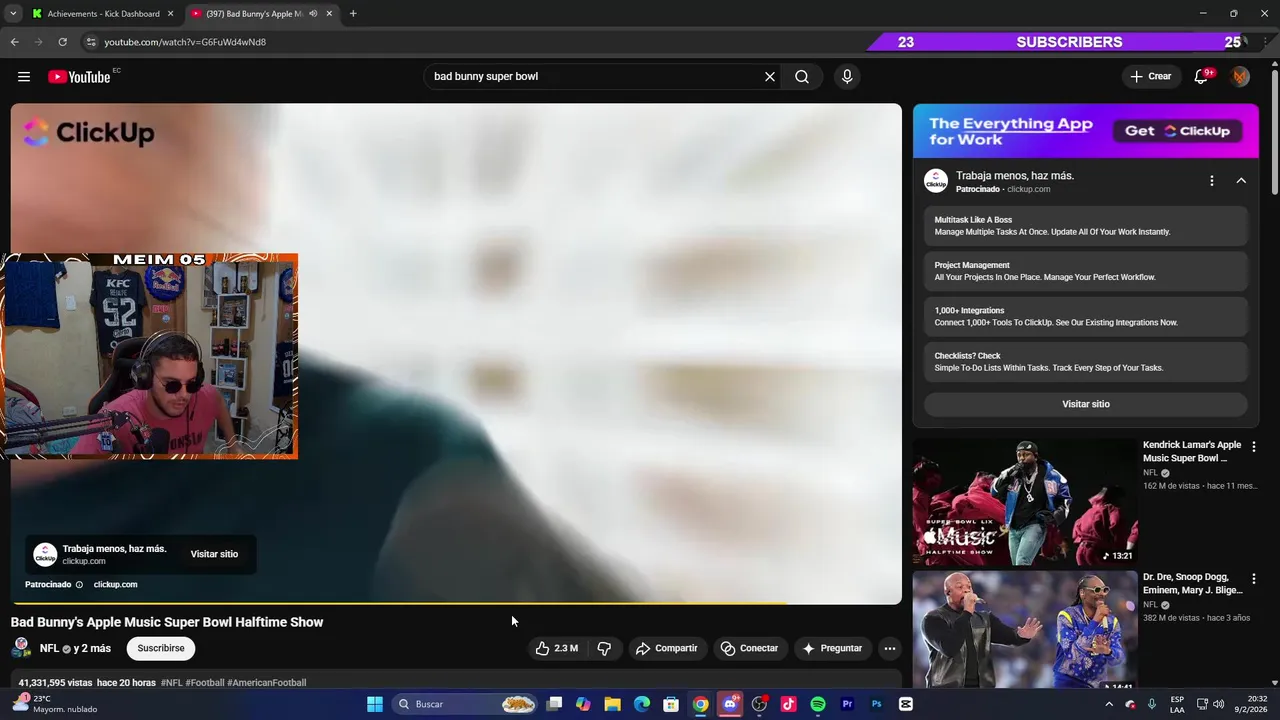Open the #AmericanFootball hashtag

pyautogui.click(x=266, y=683)
